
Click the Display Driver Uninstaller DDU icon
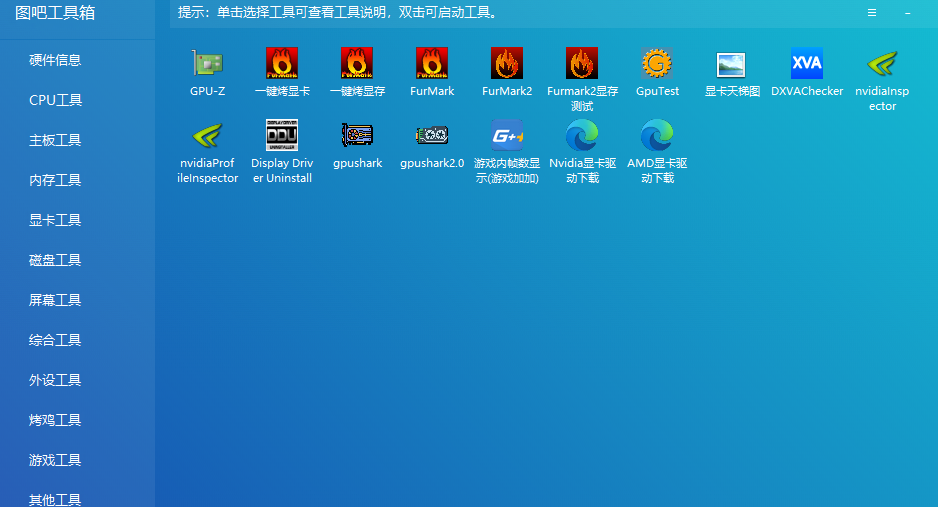[282, 135]
